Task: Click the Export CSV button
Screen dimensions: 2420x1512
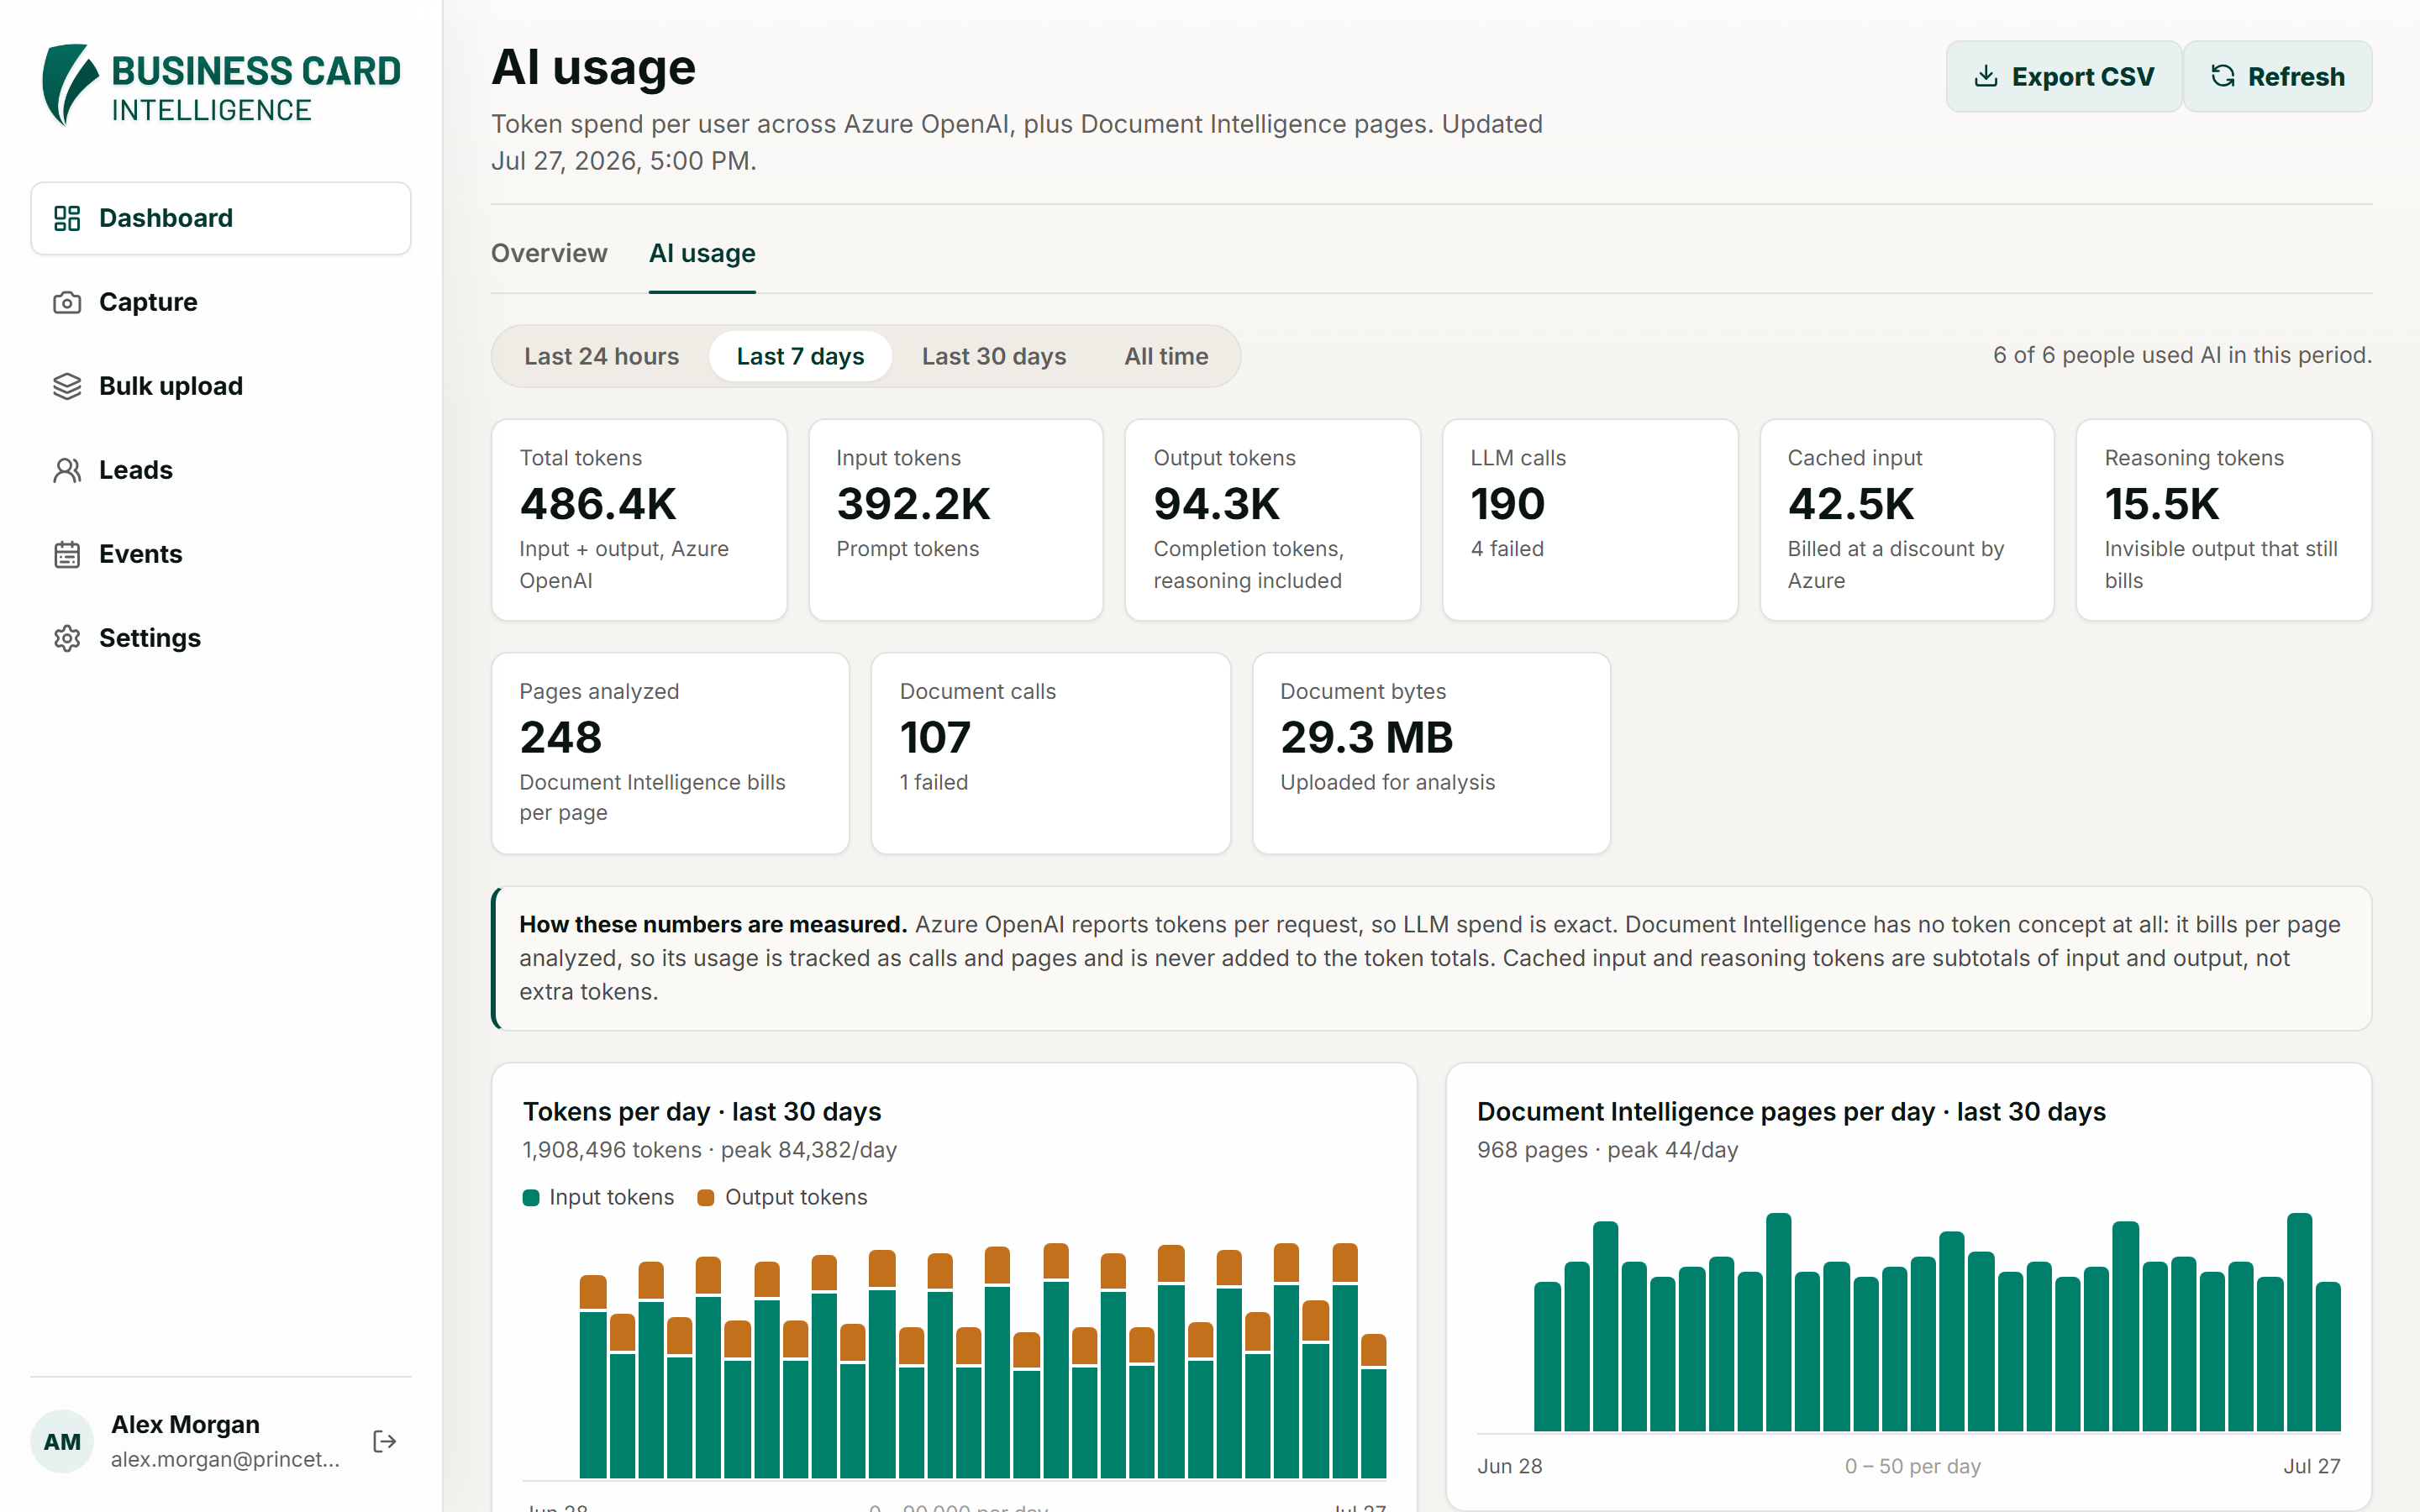Action: coord(2064,76)
